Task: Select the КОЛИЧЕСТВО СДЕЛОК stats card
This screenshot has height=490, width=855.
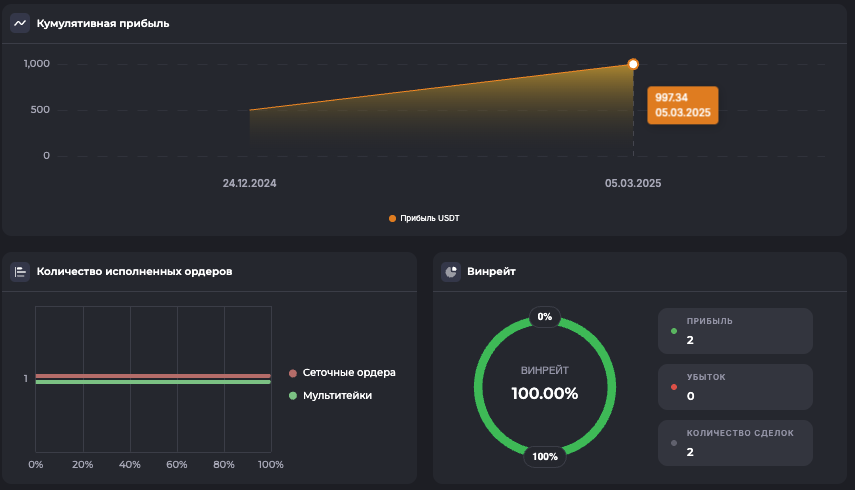Action: point(735,443)
